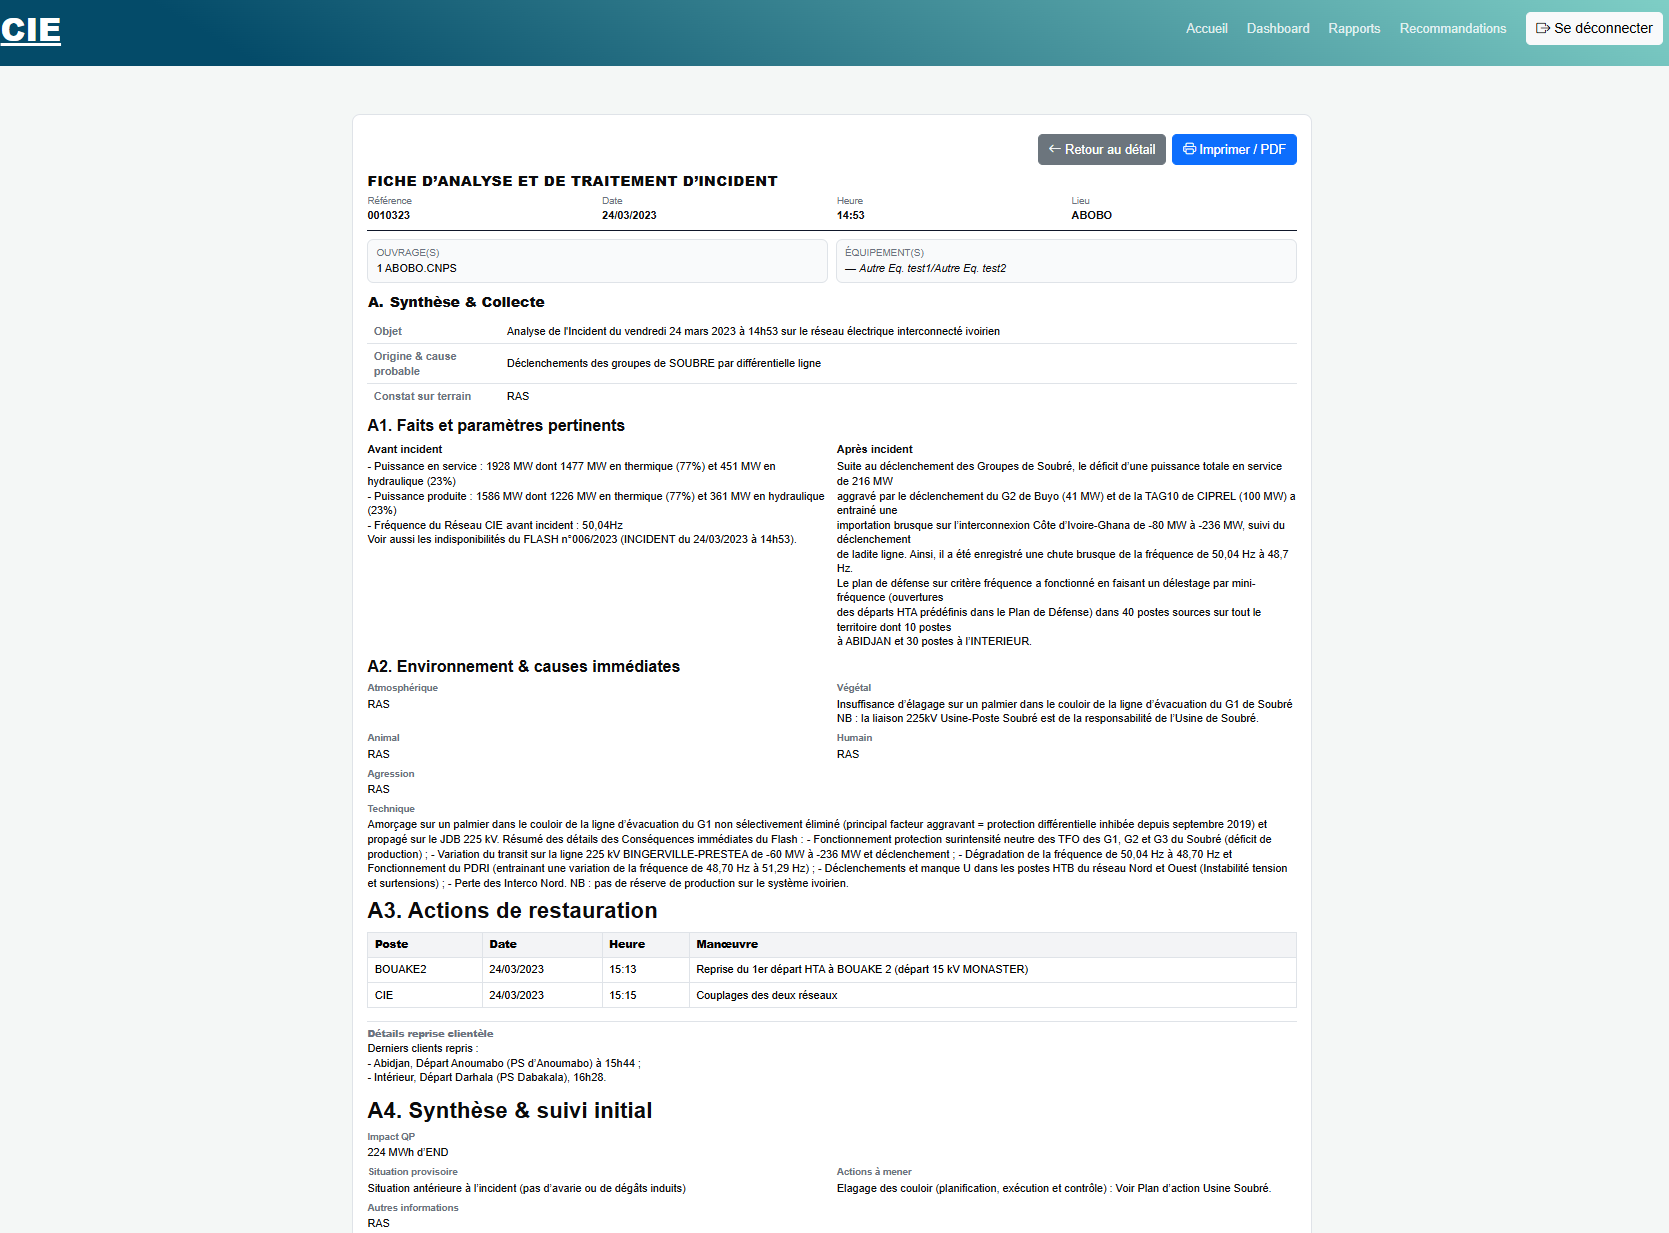The image size is (1669, 1233).
Task: Click the A4. Synthèse & suivi initial heading
Action: 509,1110
